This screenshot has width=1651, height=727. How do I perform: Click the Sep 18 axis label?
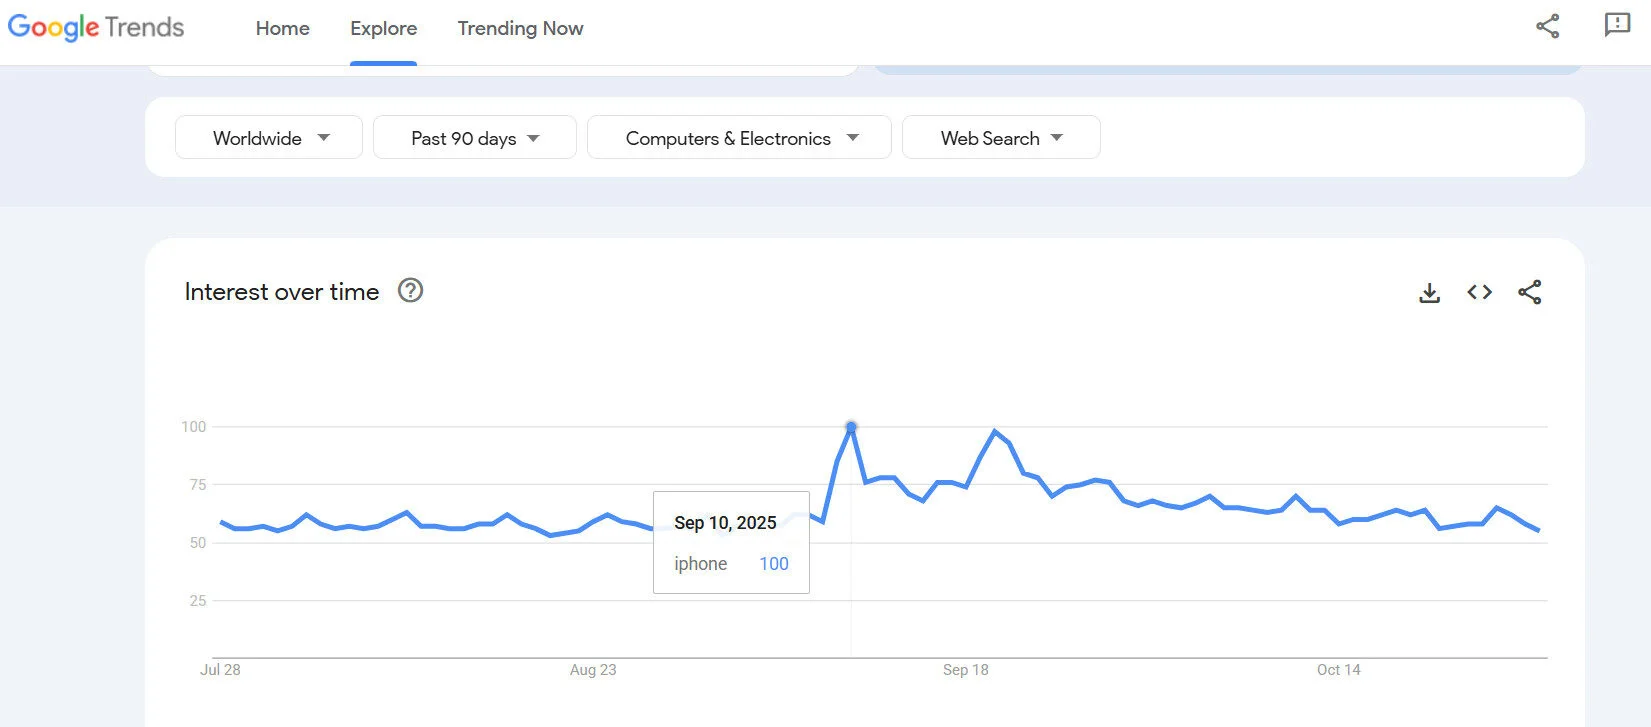[x=966, y=670]
